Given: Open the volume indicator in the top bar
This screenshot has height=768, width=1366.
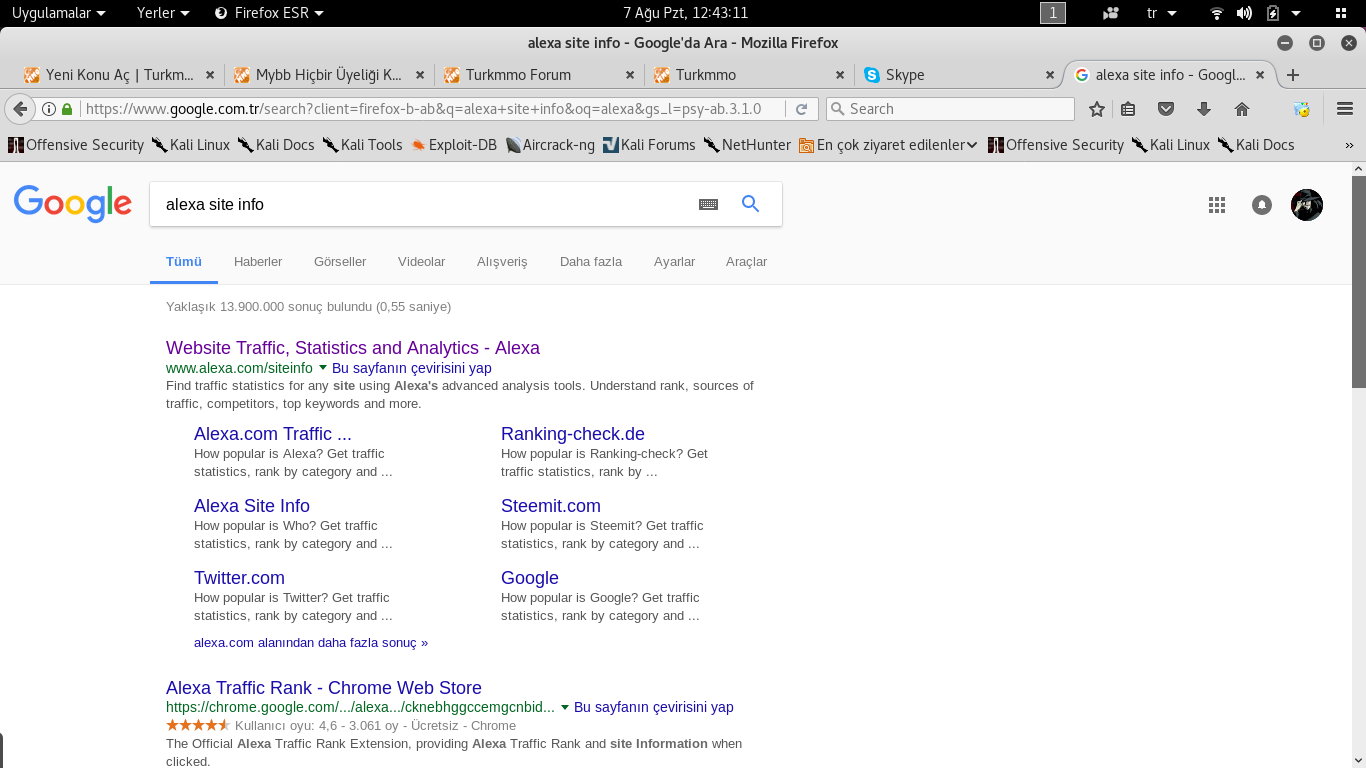Looking at the screenshot, I should pos(1244,13).
